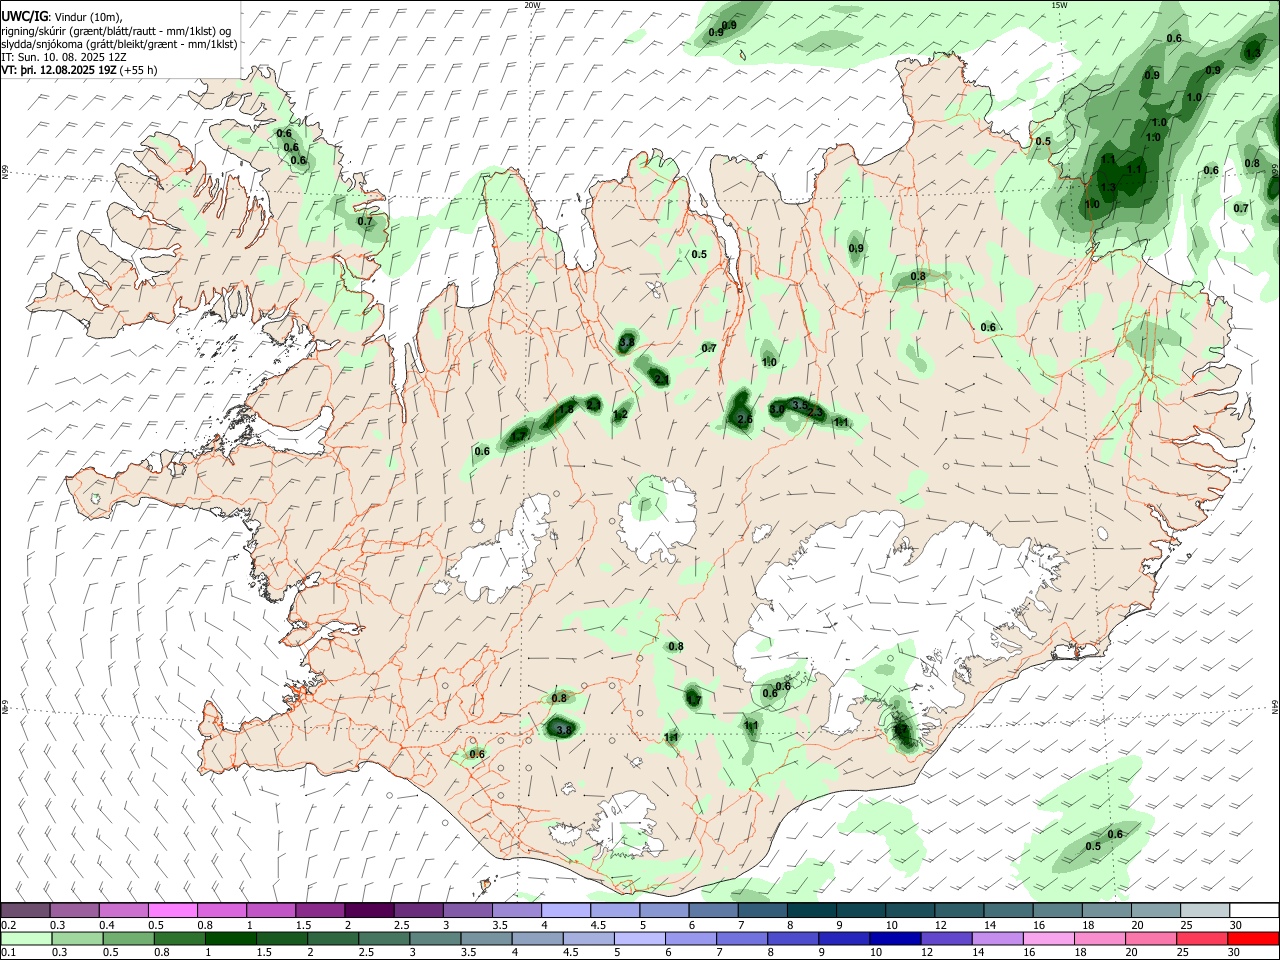
Task: Click the 0.4 label on the upper scale
Action: pyautogui.click(x=107, y=925)
